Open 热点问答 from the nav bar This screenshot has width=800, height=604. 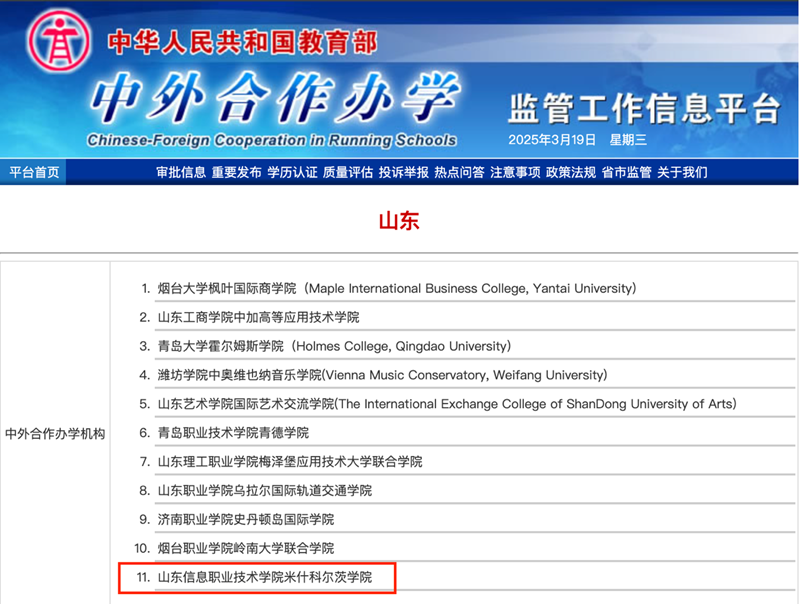(459, 172)
